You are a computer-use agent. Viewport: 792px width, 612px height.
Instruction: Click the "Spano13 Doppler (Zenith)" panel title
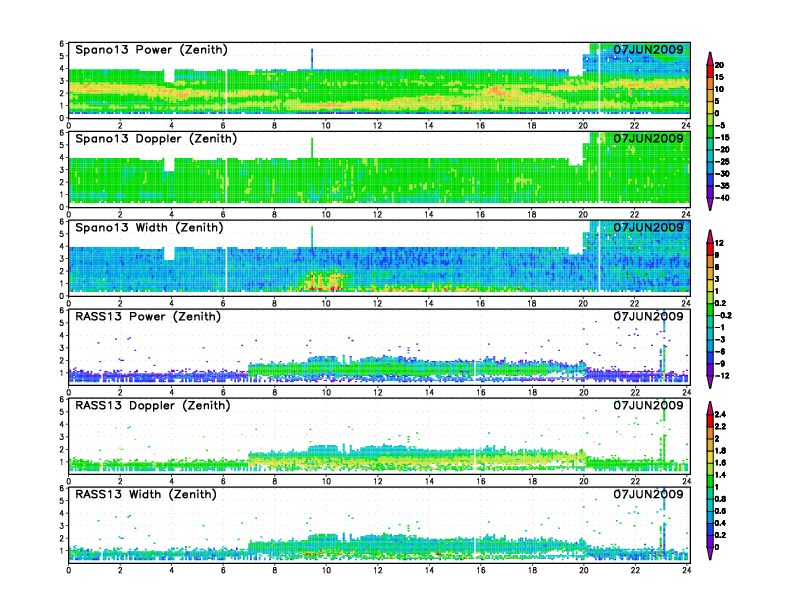tap(156, 138)
